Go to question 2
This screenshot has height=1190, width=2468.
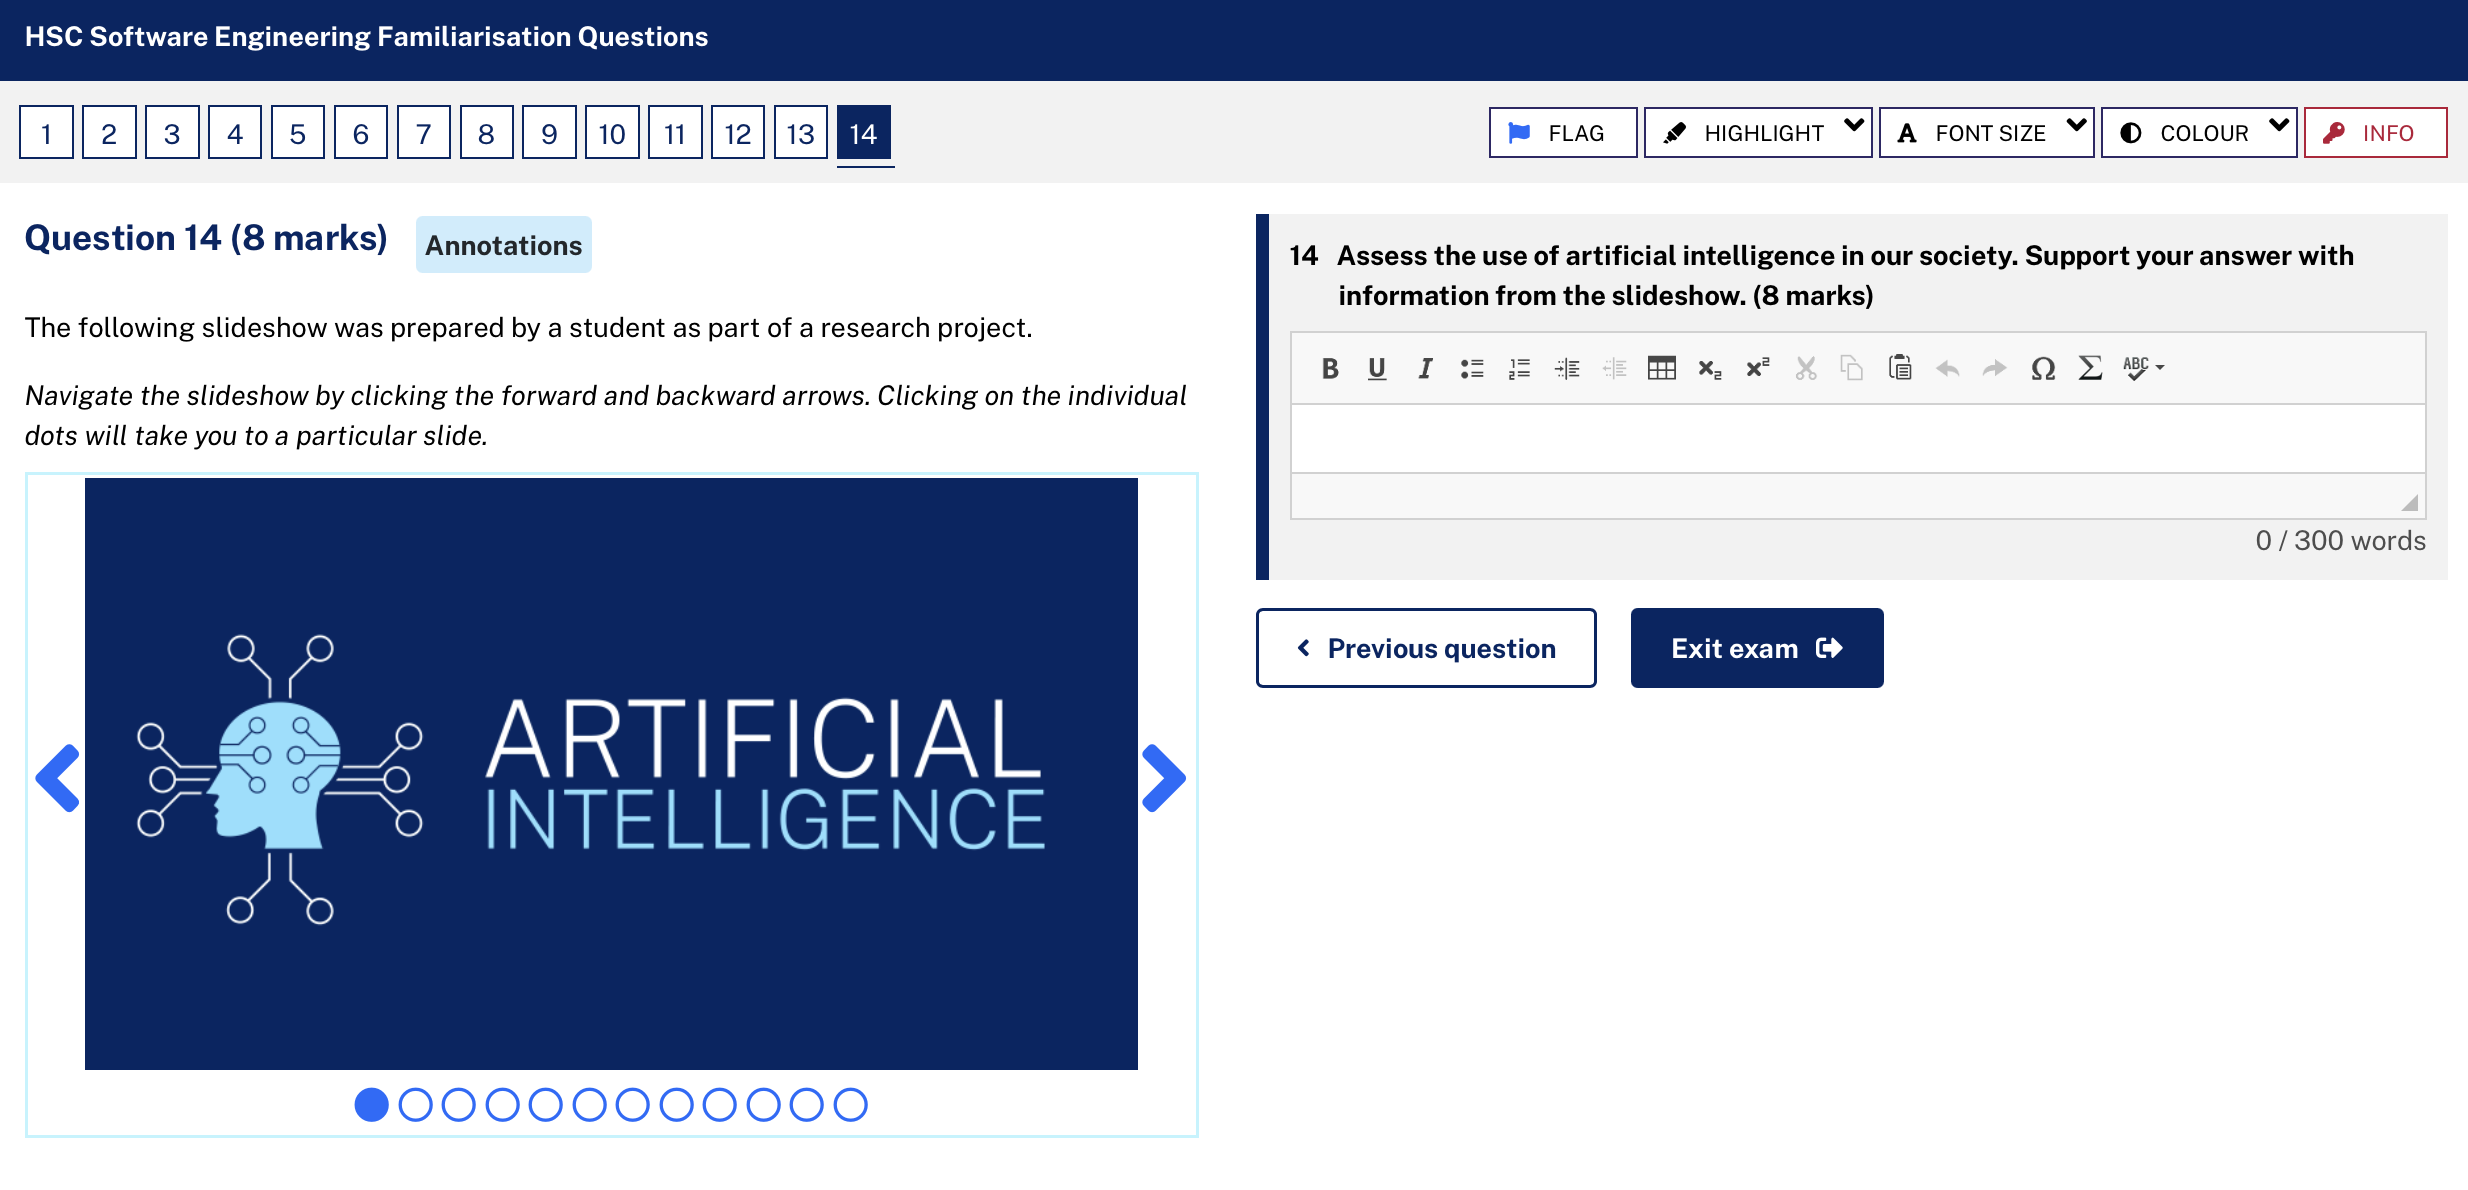(109, 132)
